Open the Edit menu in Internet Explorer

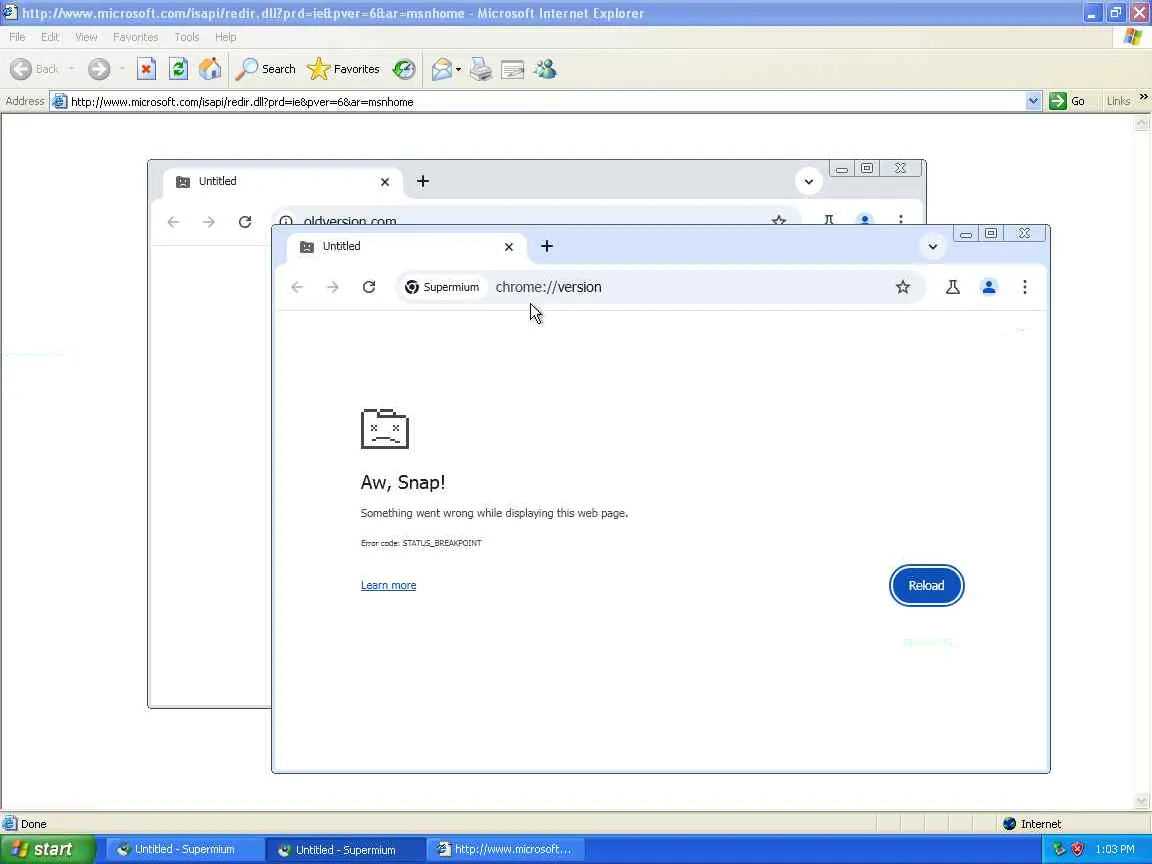click(x=50, y=37)
